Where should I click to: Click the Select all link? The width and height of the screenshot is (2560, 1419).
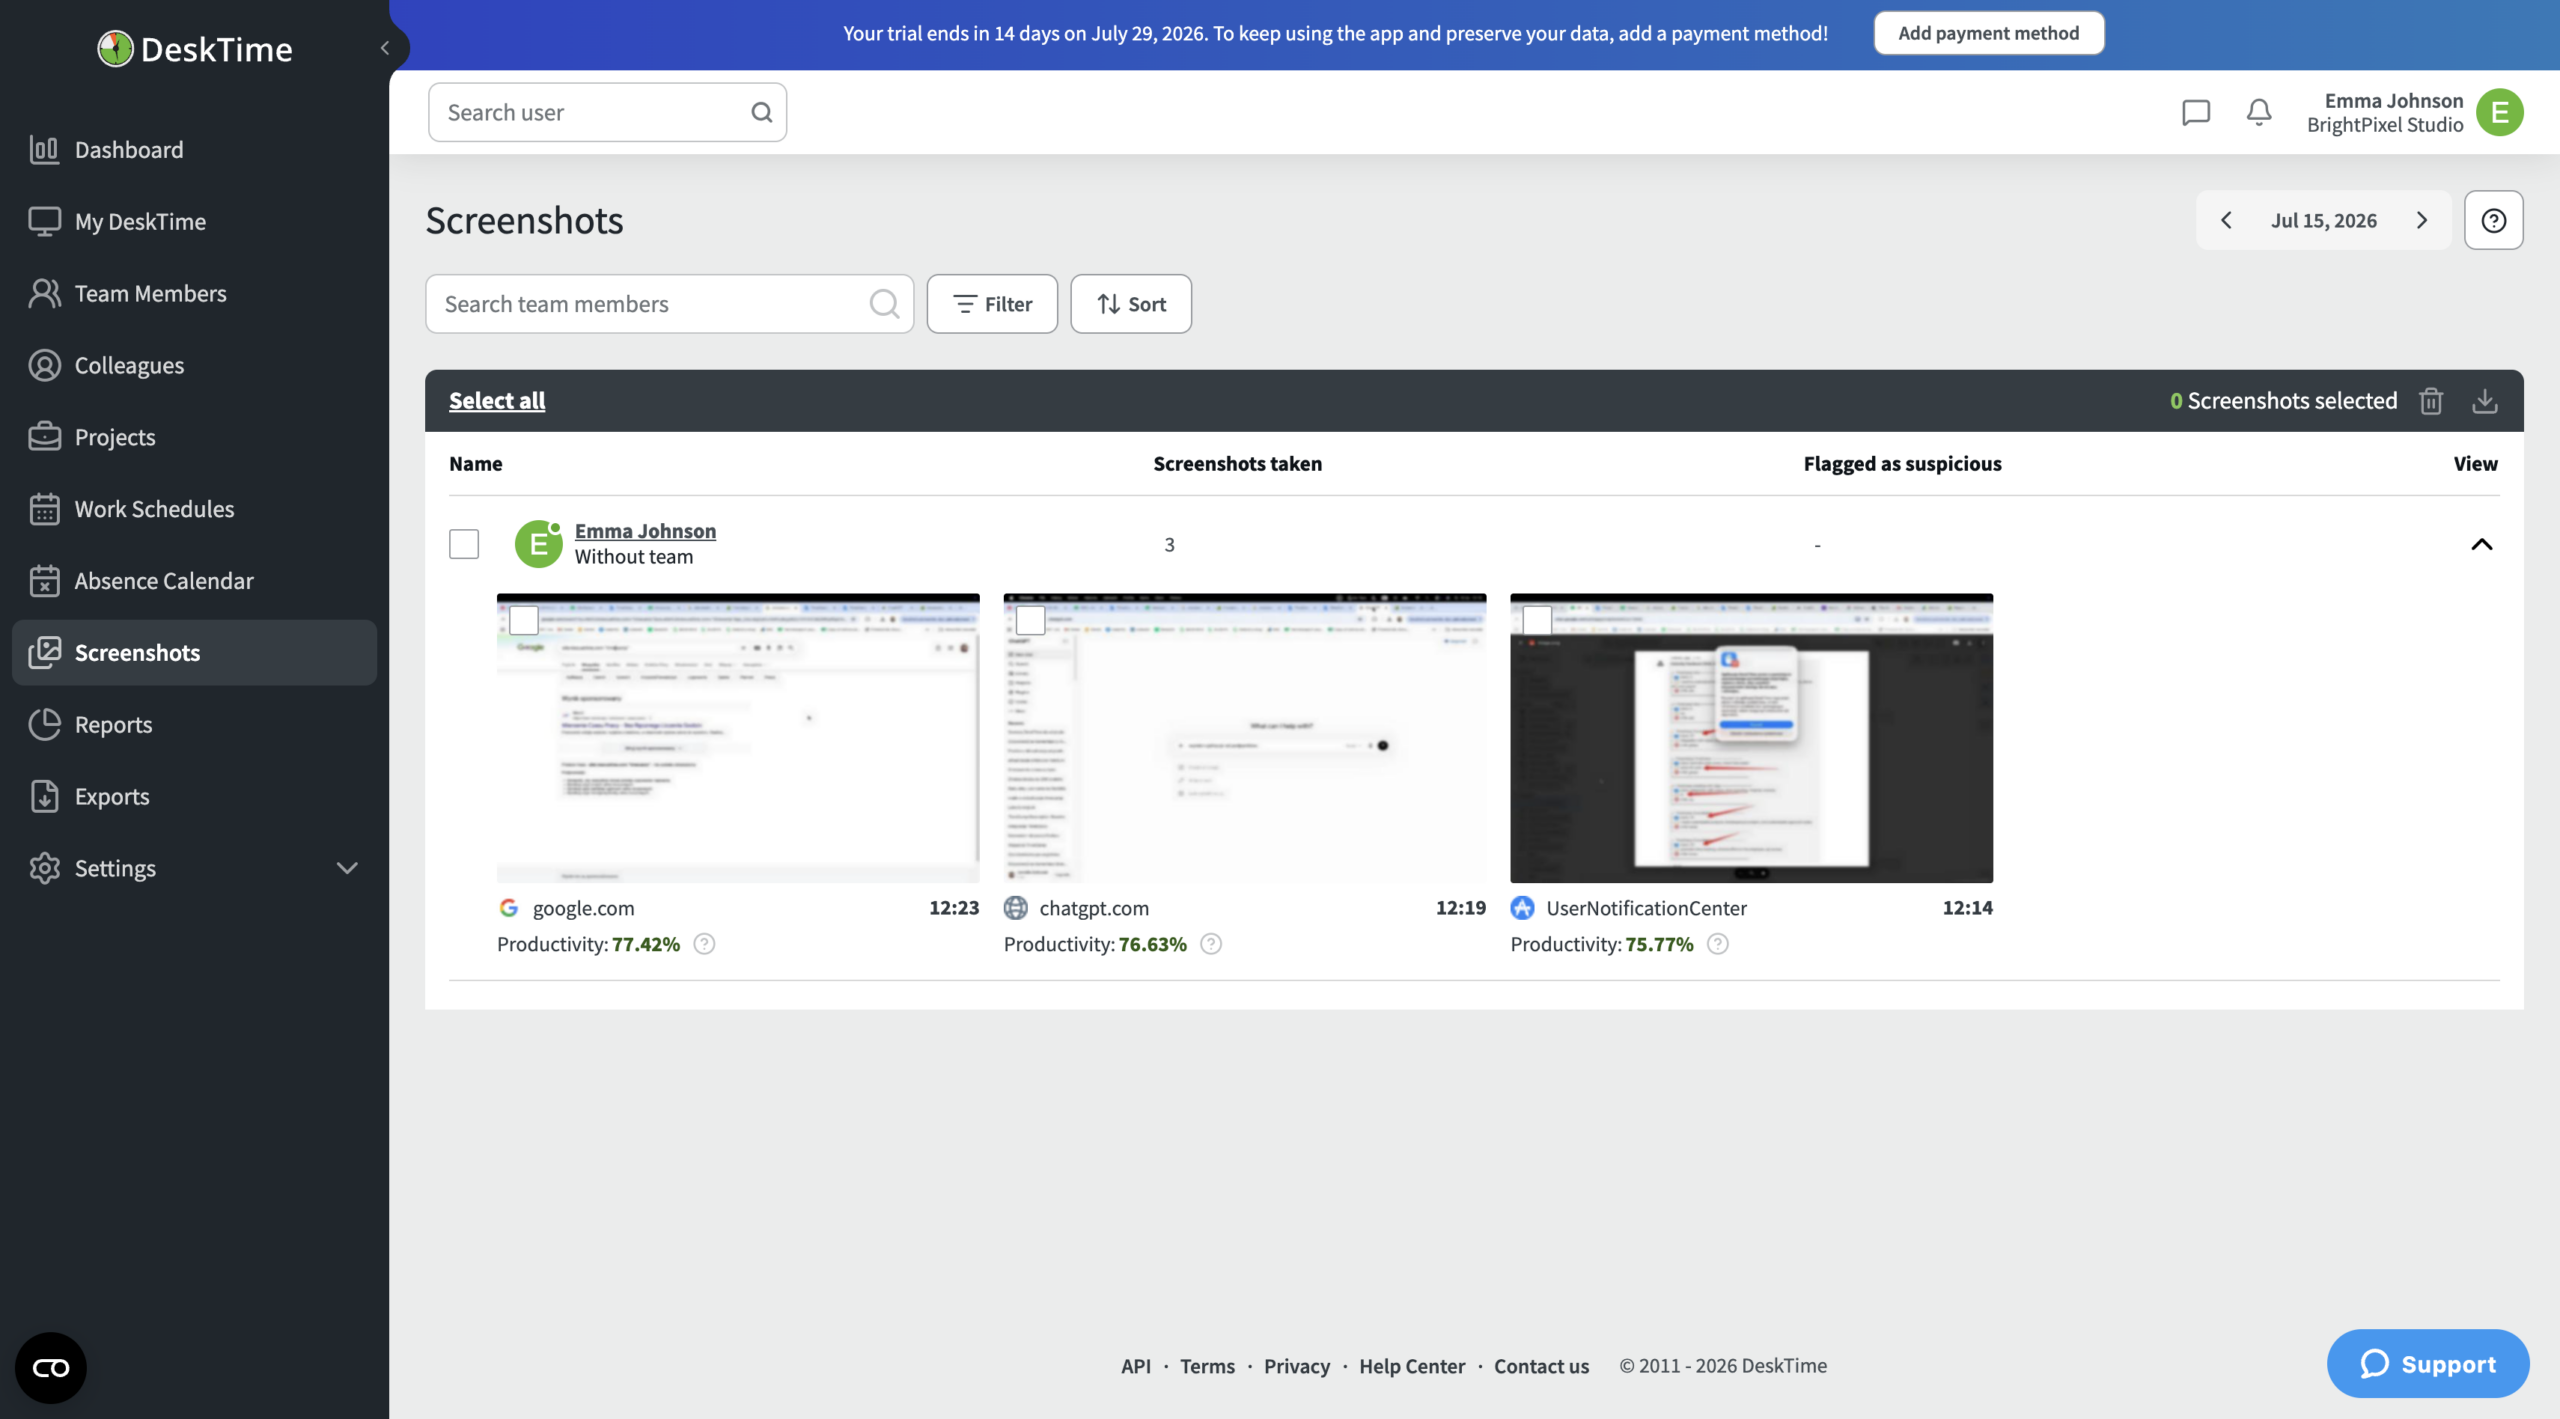(x=497, y=401)
